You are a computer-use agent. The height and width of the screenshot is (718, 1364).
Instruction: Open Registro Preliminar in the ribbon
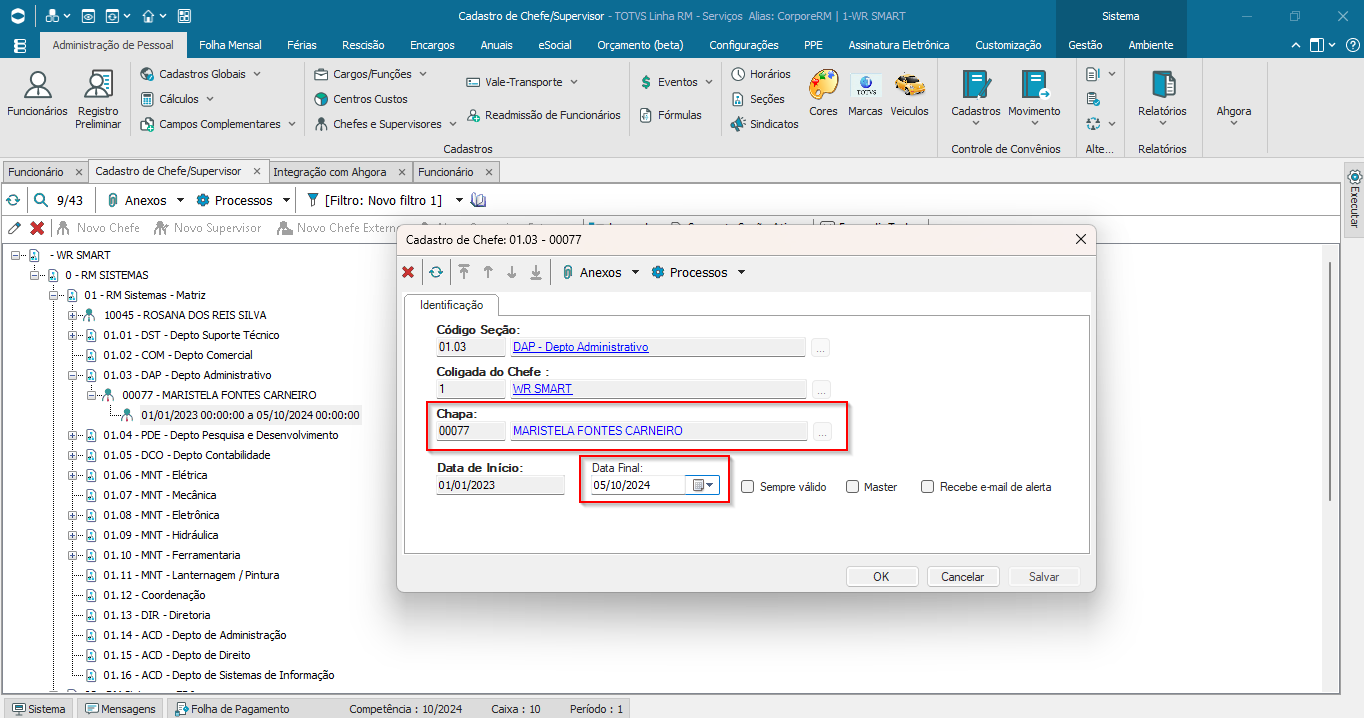98,98
